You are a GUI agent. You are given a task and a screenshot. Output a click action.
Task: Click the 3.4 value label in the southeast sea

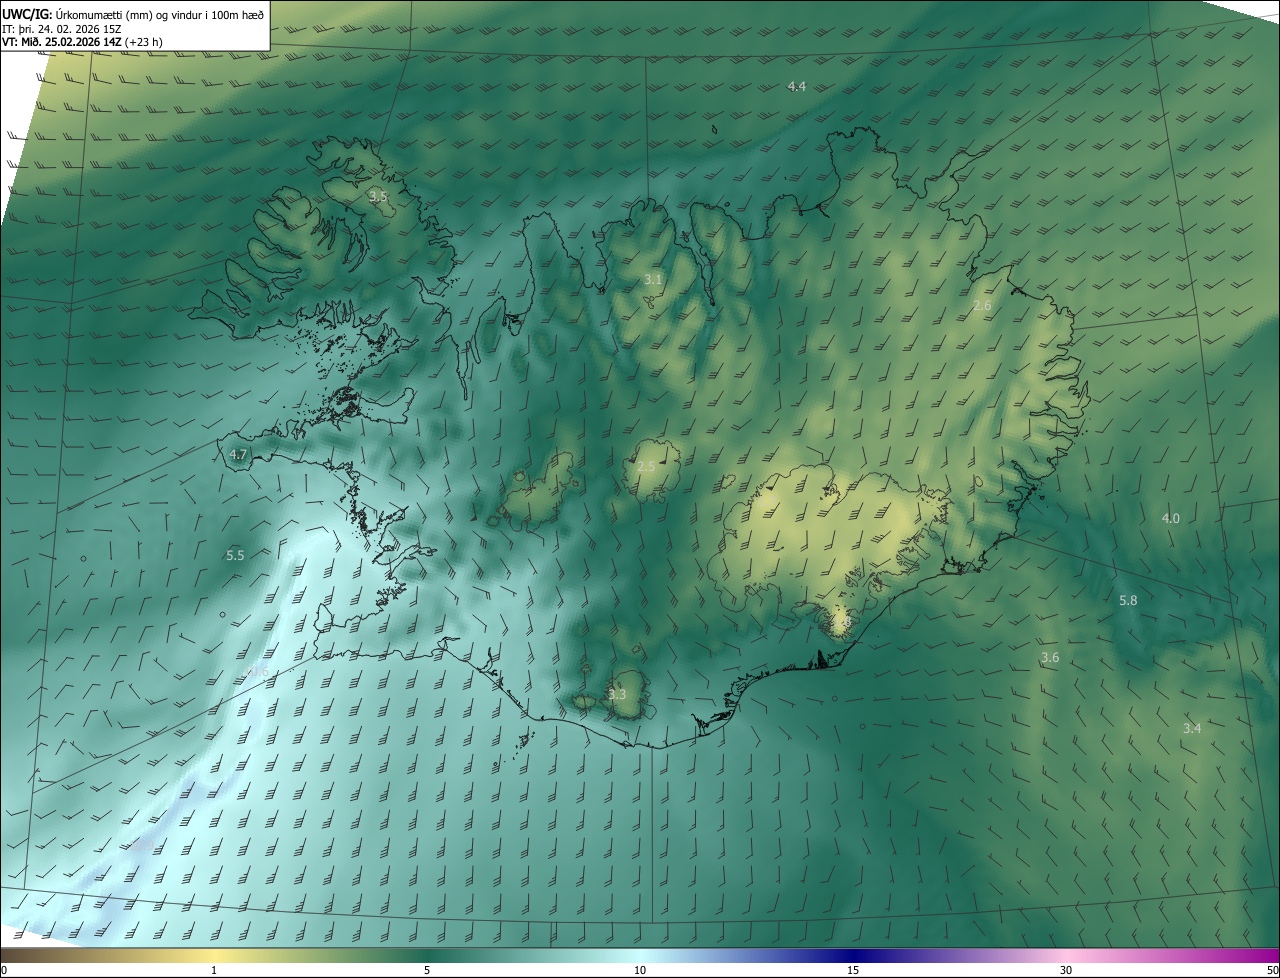point(1192,728)
